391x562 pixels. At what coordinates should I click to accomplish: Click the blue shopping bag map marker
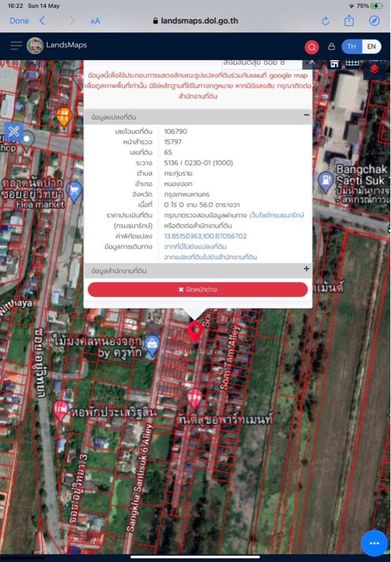(152, 346)
